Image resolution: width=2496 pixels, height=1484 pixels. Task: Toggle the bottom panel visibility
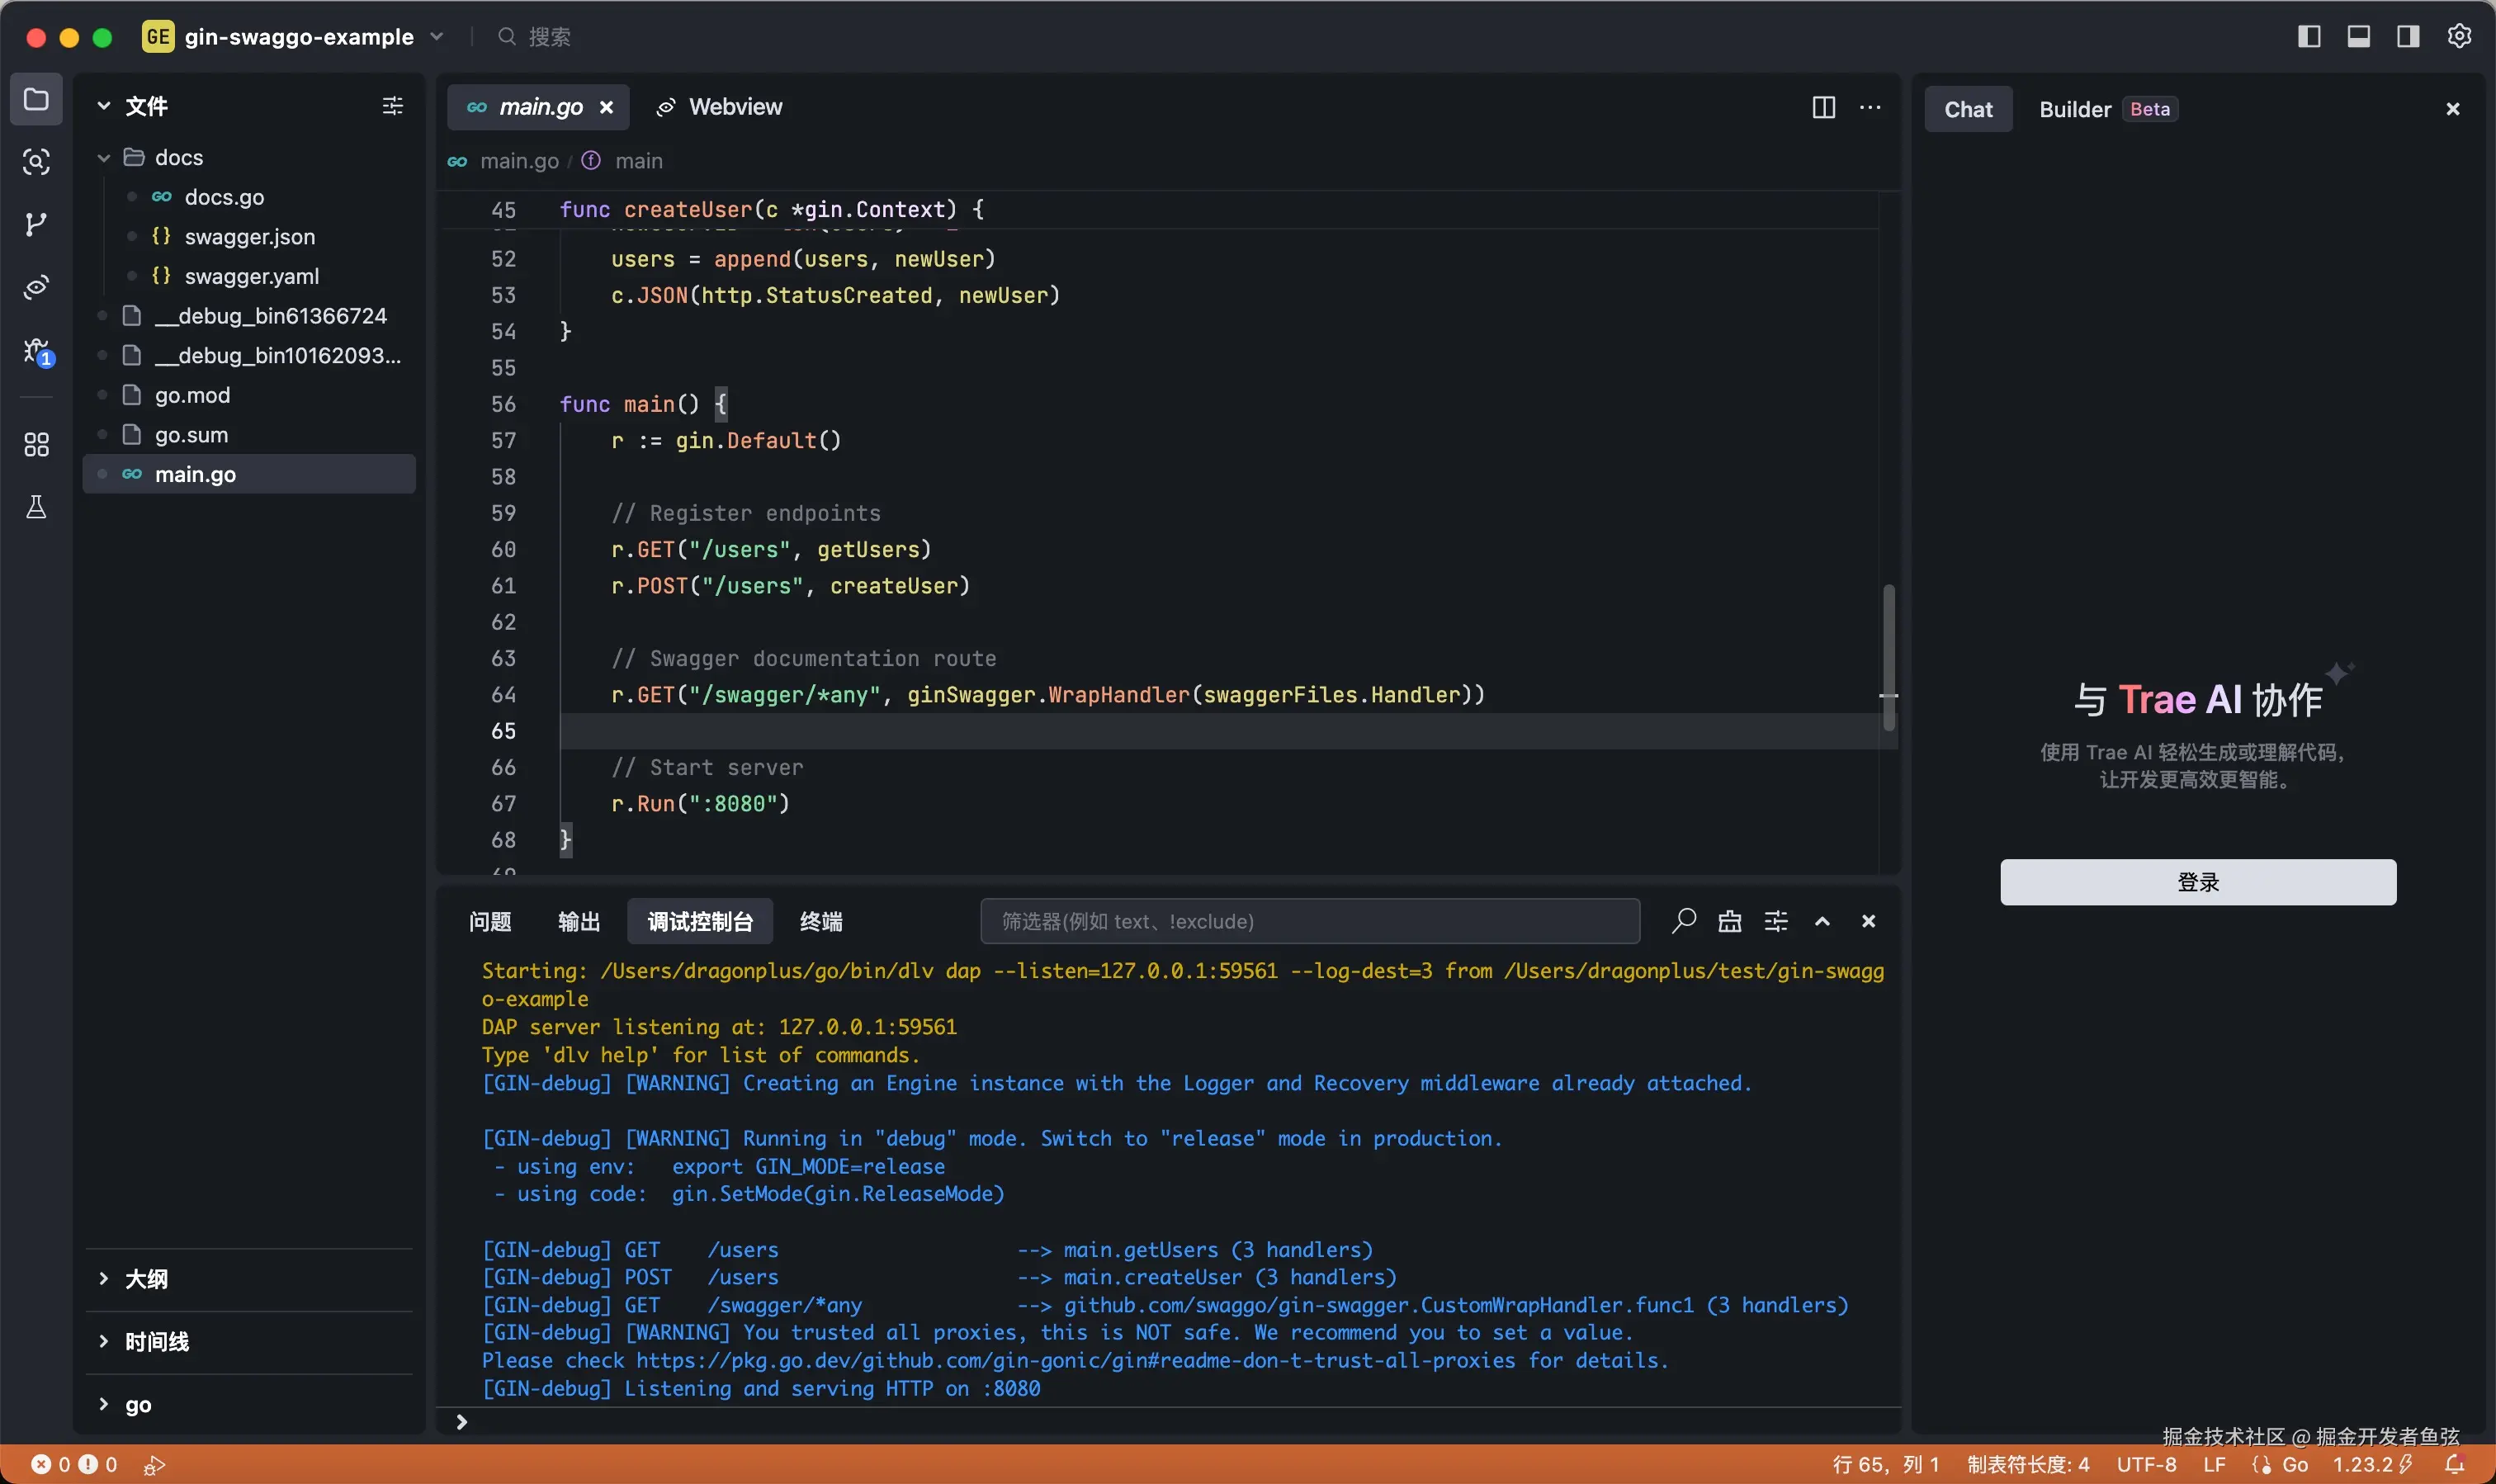[2358, 37]
